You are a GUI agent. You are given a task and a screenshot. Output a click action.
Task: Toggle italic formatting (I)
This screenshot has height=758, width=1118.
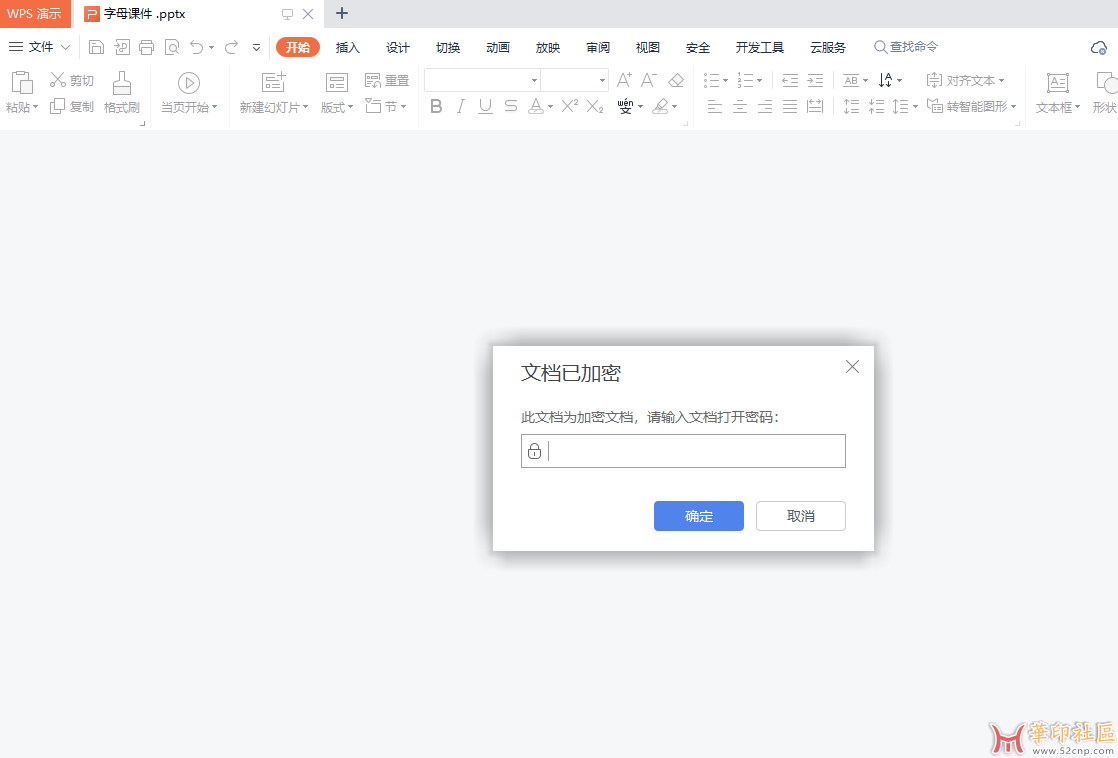pyautogui.click(x=461, y=106)
